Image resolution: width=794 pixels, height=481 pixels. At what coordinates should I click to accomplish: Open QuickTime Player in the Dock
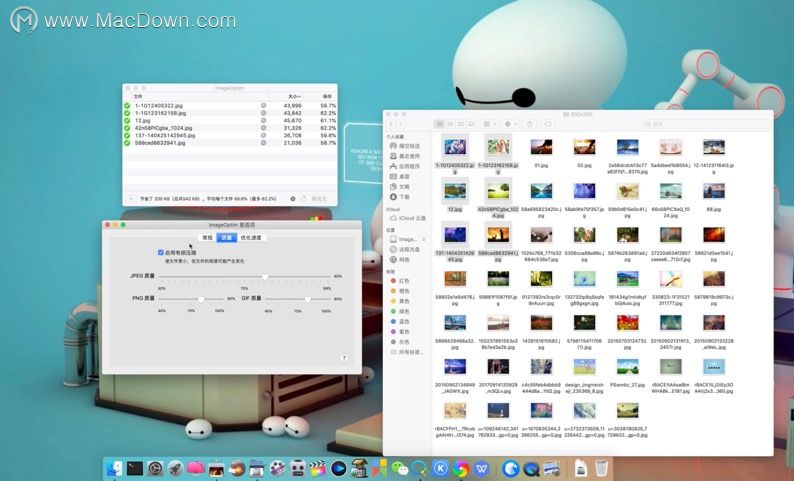(531, 469)
